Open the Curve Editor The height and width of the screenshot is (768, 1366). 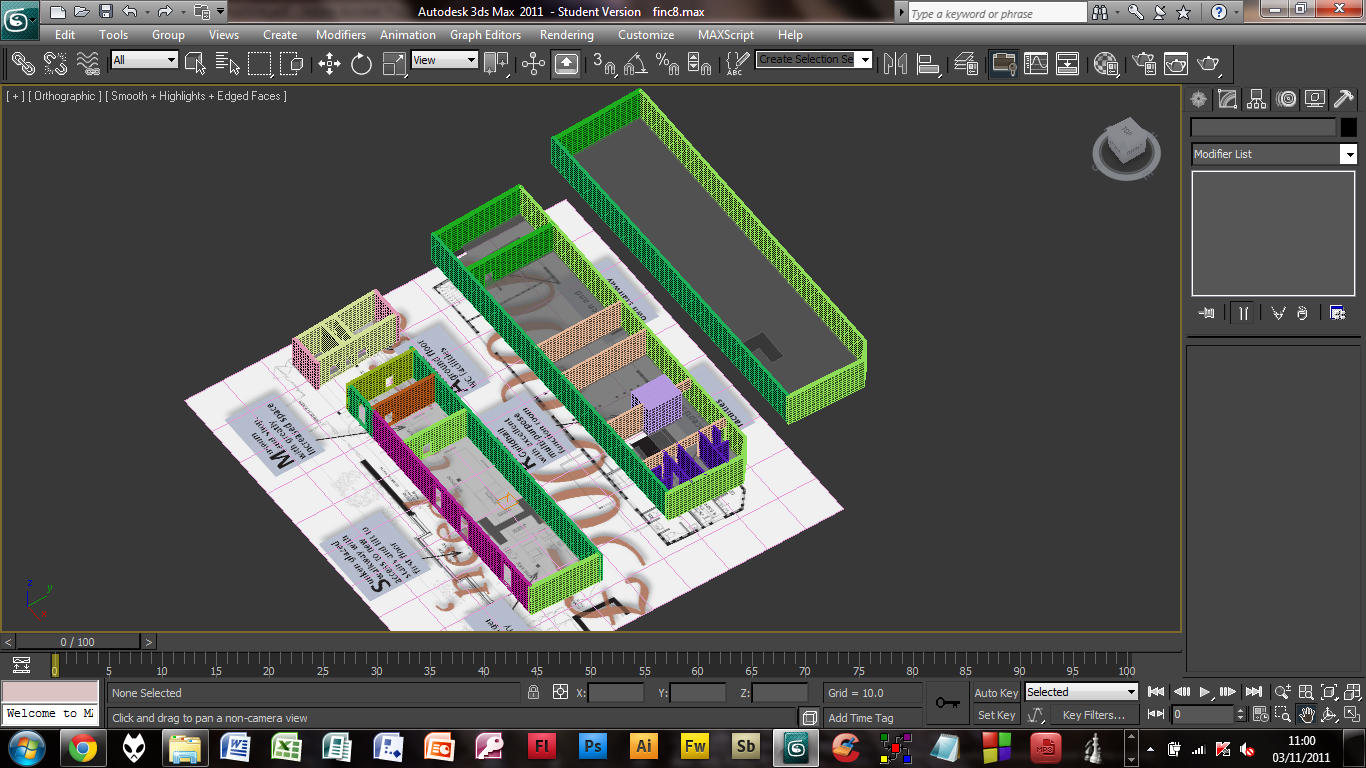coord(1036,64)
